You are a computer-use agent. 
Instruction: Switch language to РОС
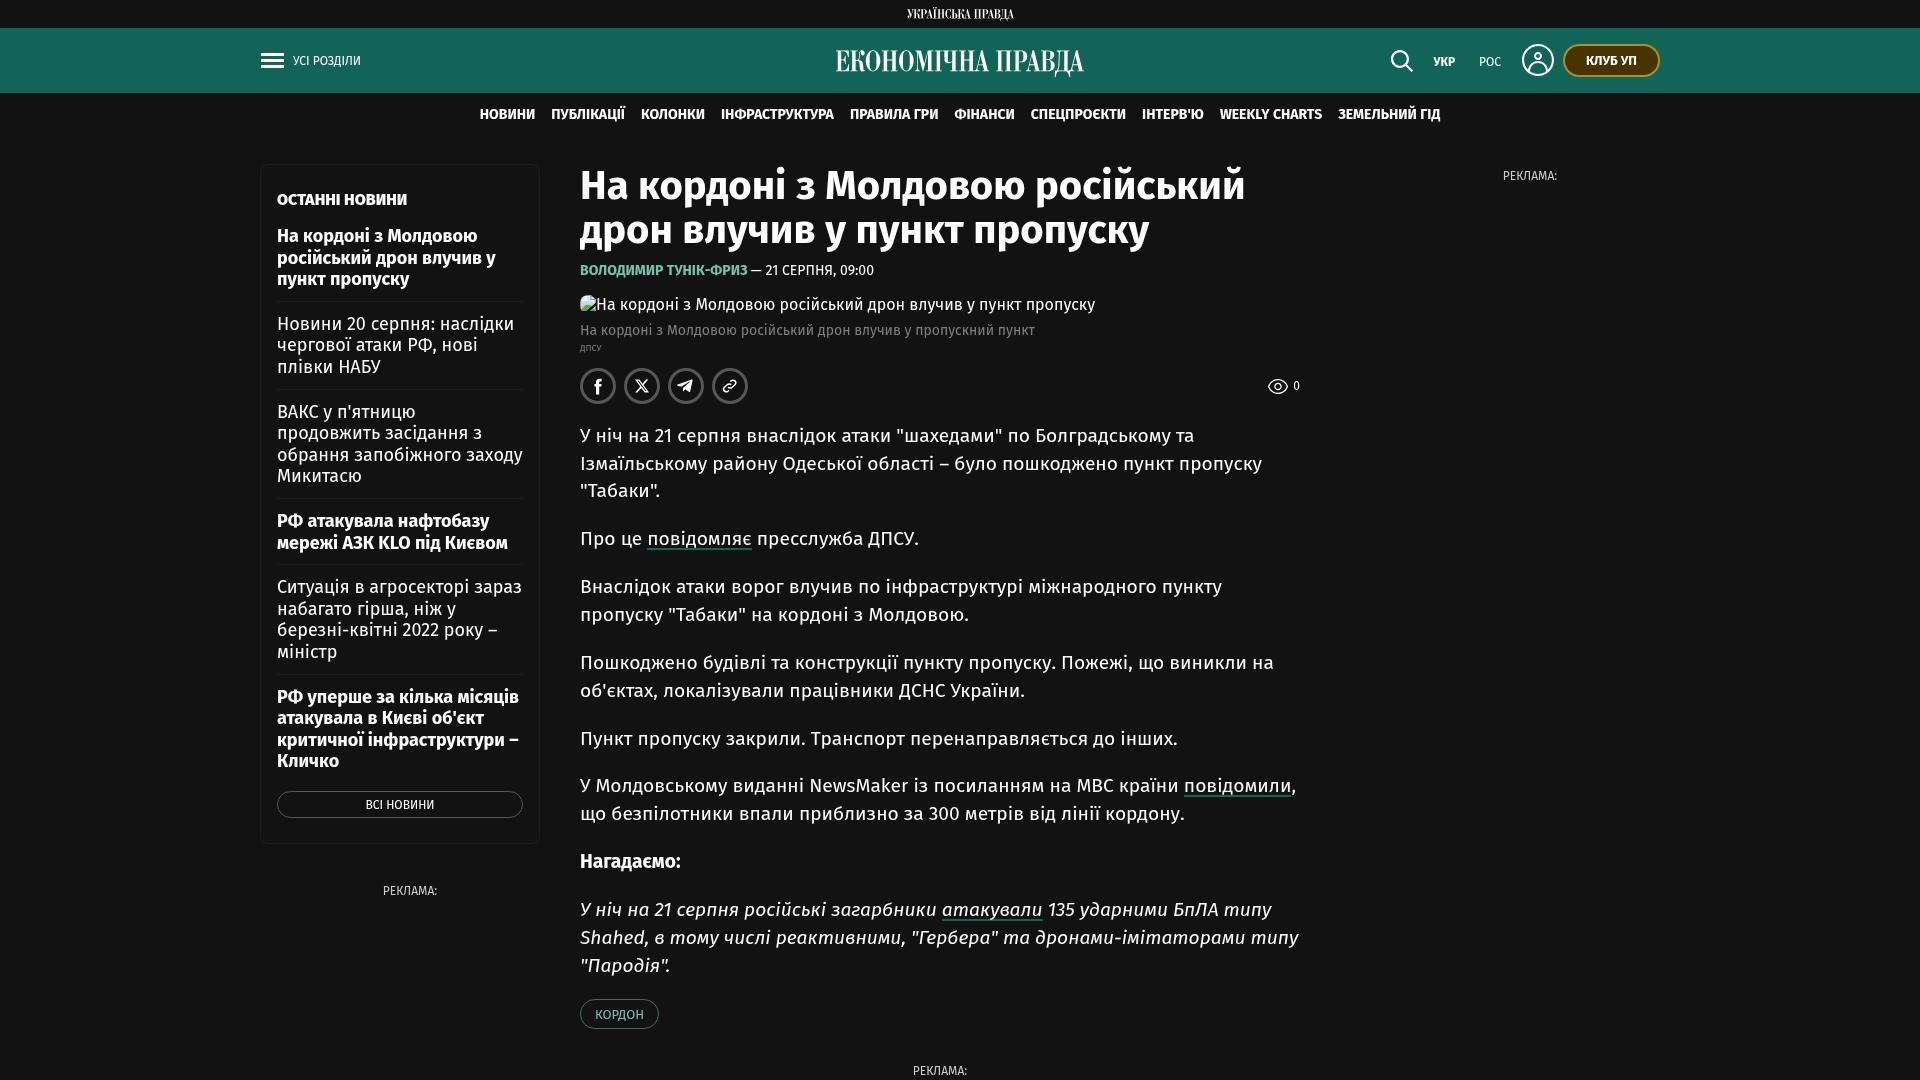coord(1490,62)
